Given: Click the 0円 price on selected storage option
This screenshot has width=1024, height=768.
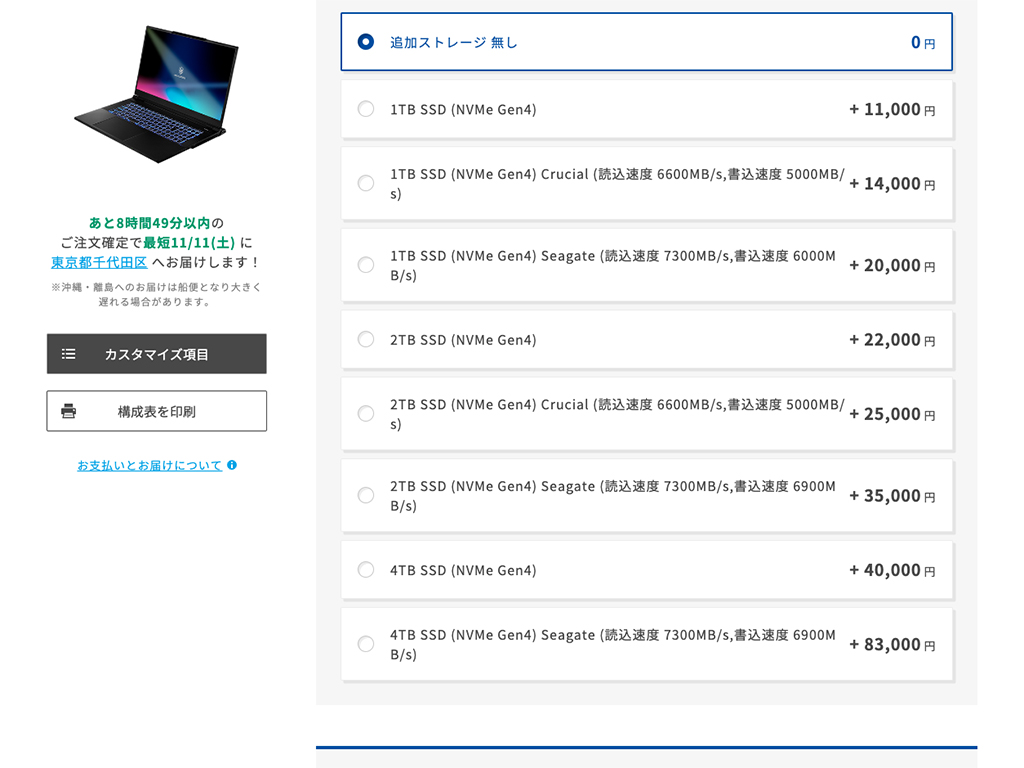Looking at the screenshot, I should [923, 42].
